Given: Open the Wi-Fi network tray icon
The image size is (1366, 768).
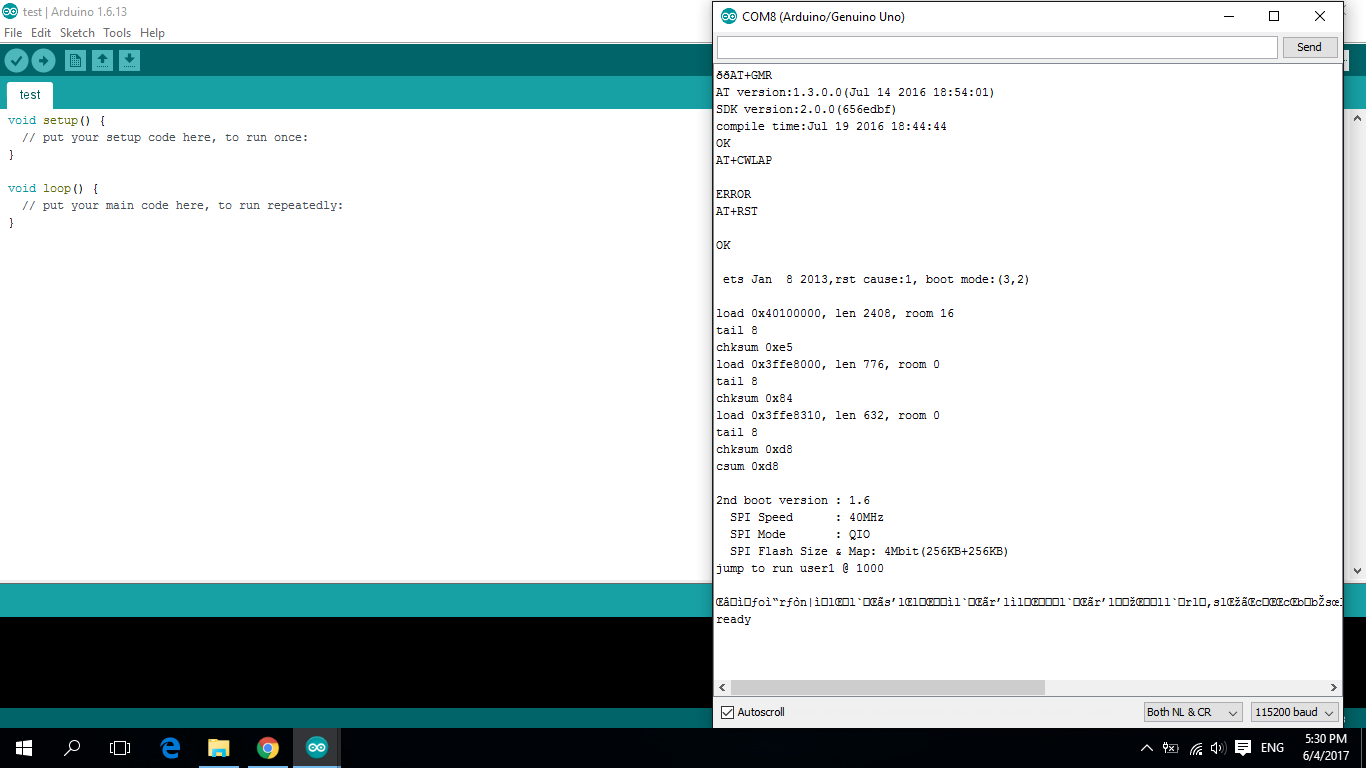Looking at the screenshot, I should 1195,748.
